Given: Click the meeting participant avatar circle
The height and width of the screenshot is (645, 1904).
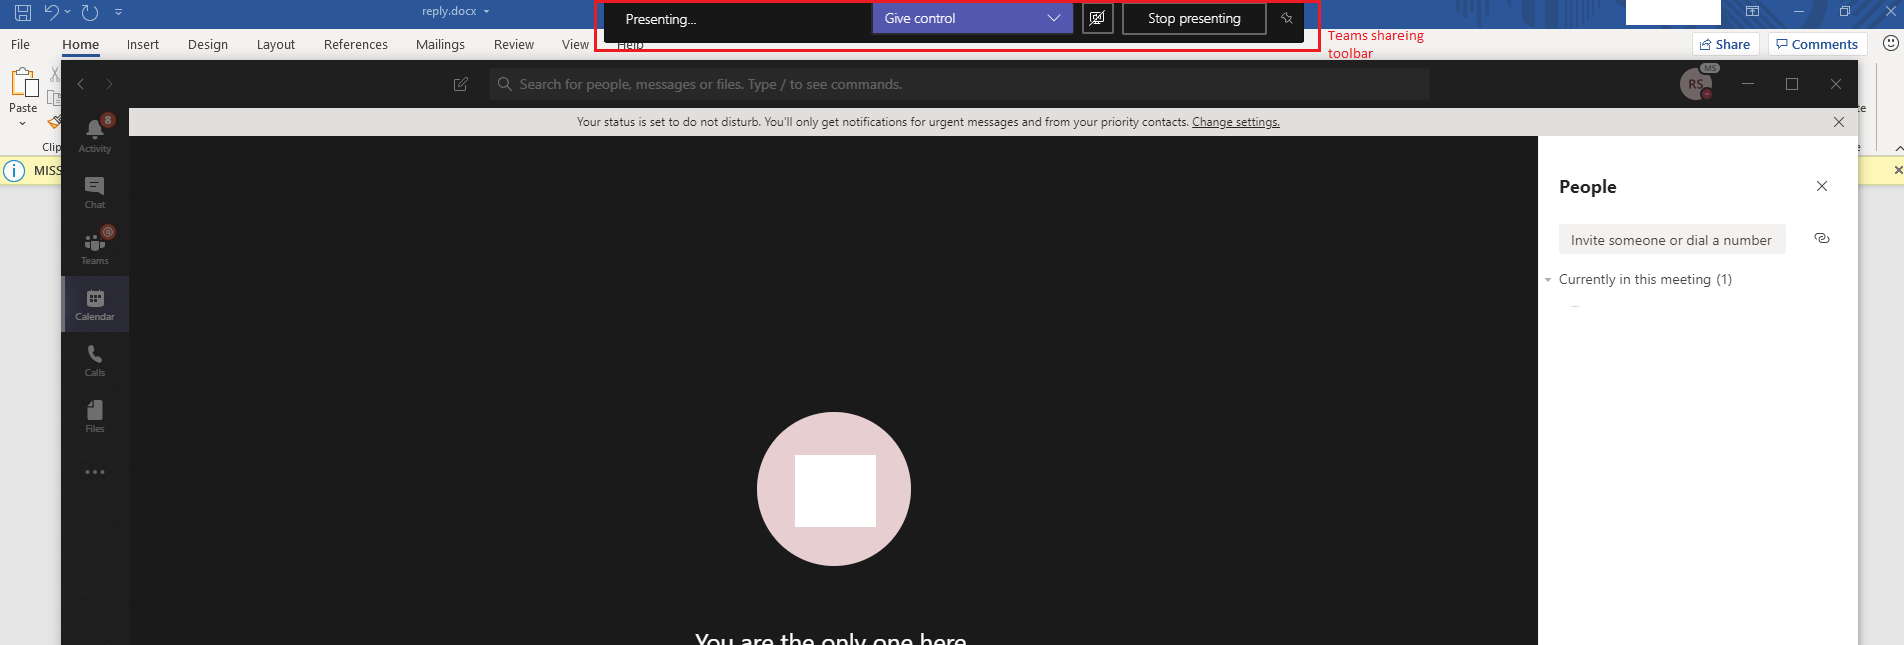Looking at the screenshot, I should point(834,489).
